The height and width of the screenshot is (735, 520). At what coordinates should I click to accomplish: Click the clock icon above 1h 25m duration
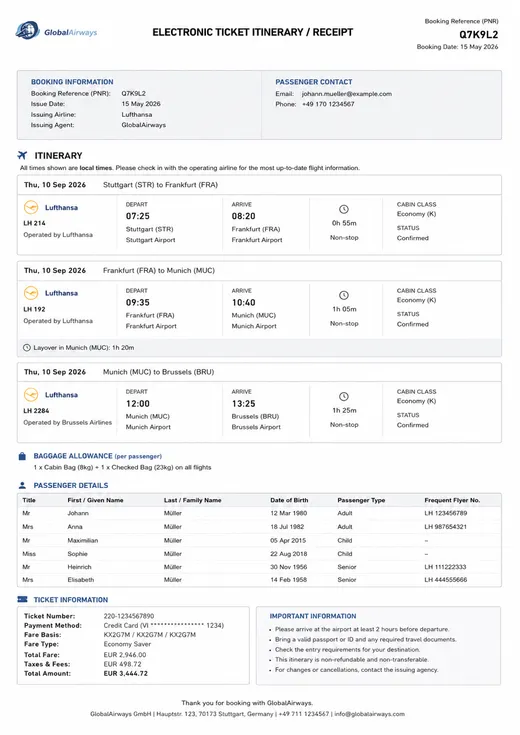click(x=344, y=397)
